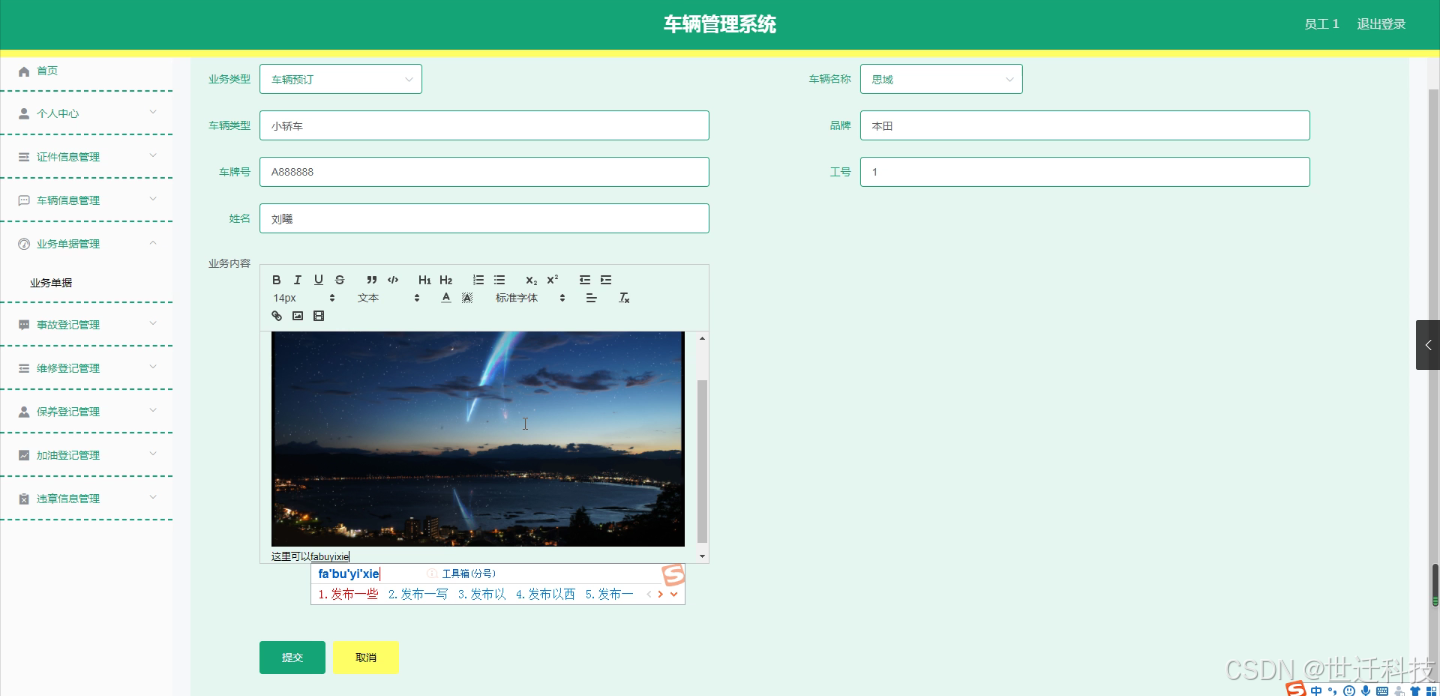The width and height of the screenshot is (1440, 696).
Task: Apply superscript formatting
Action: 552,279
